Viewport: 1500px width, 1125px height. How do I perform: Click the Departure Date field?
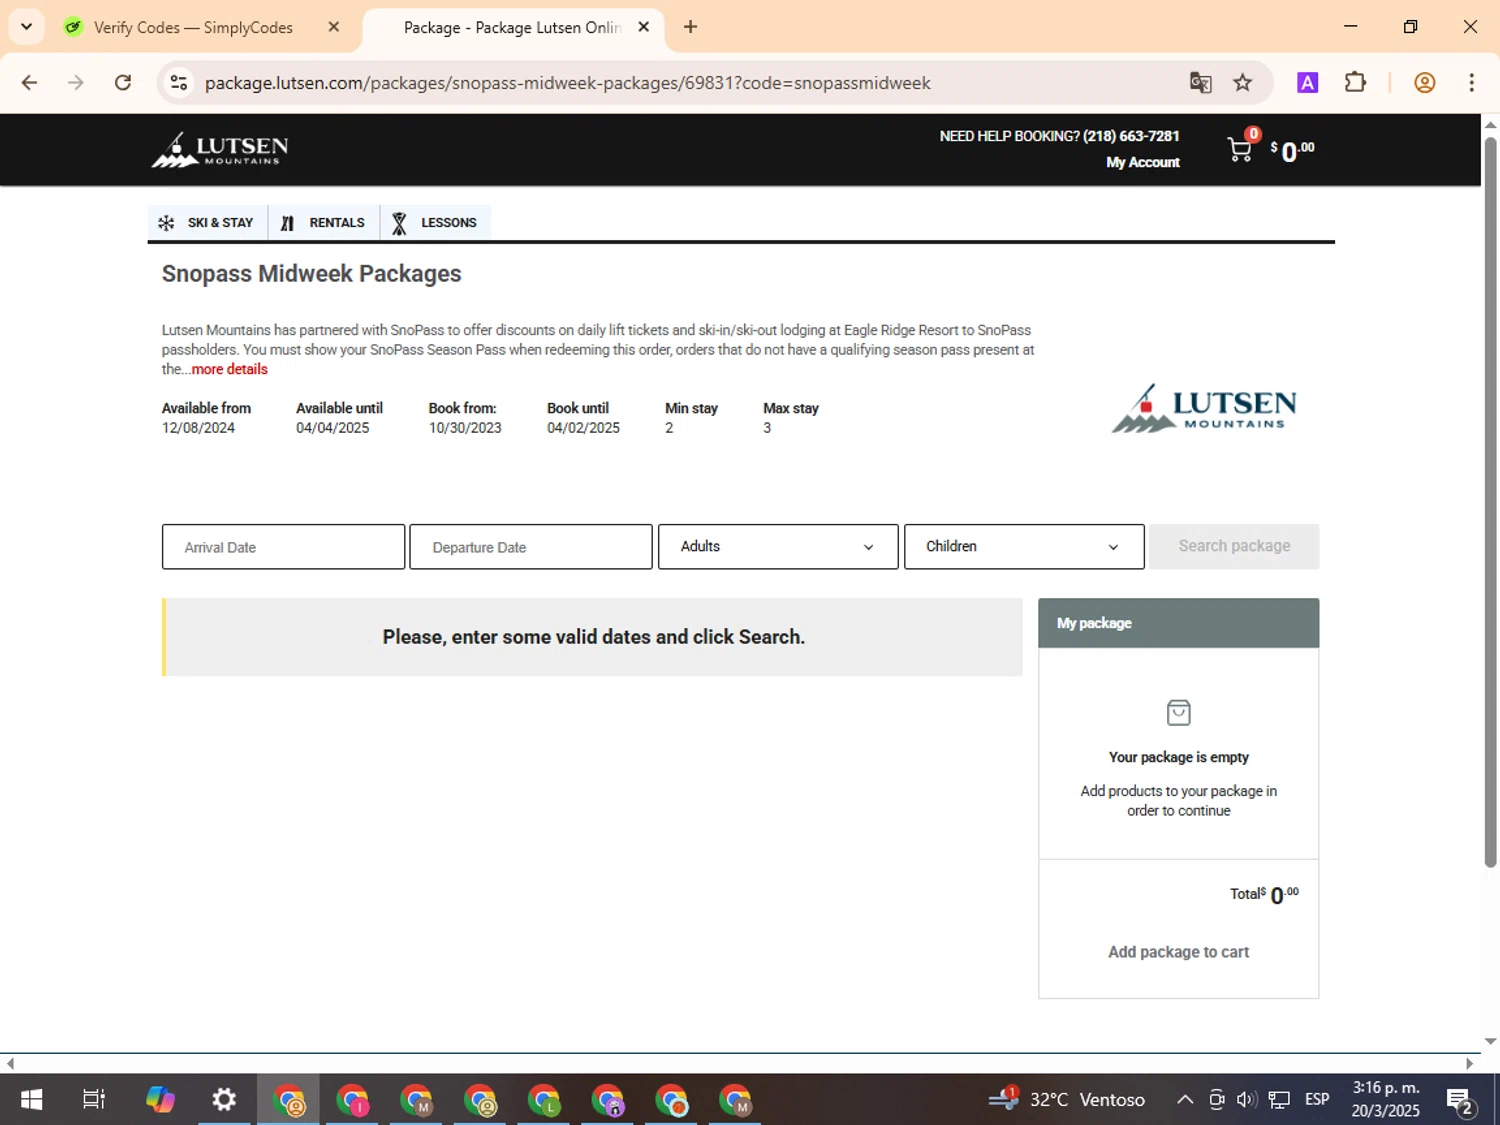point(531,547)
